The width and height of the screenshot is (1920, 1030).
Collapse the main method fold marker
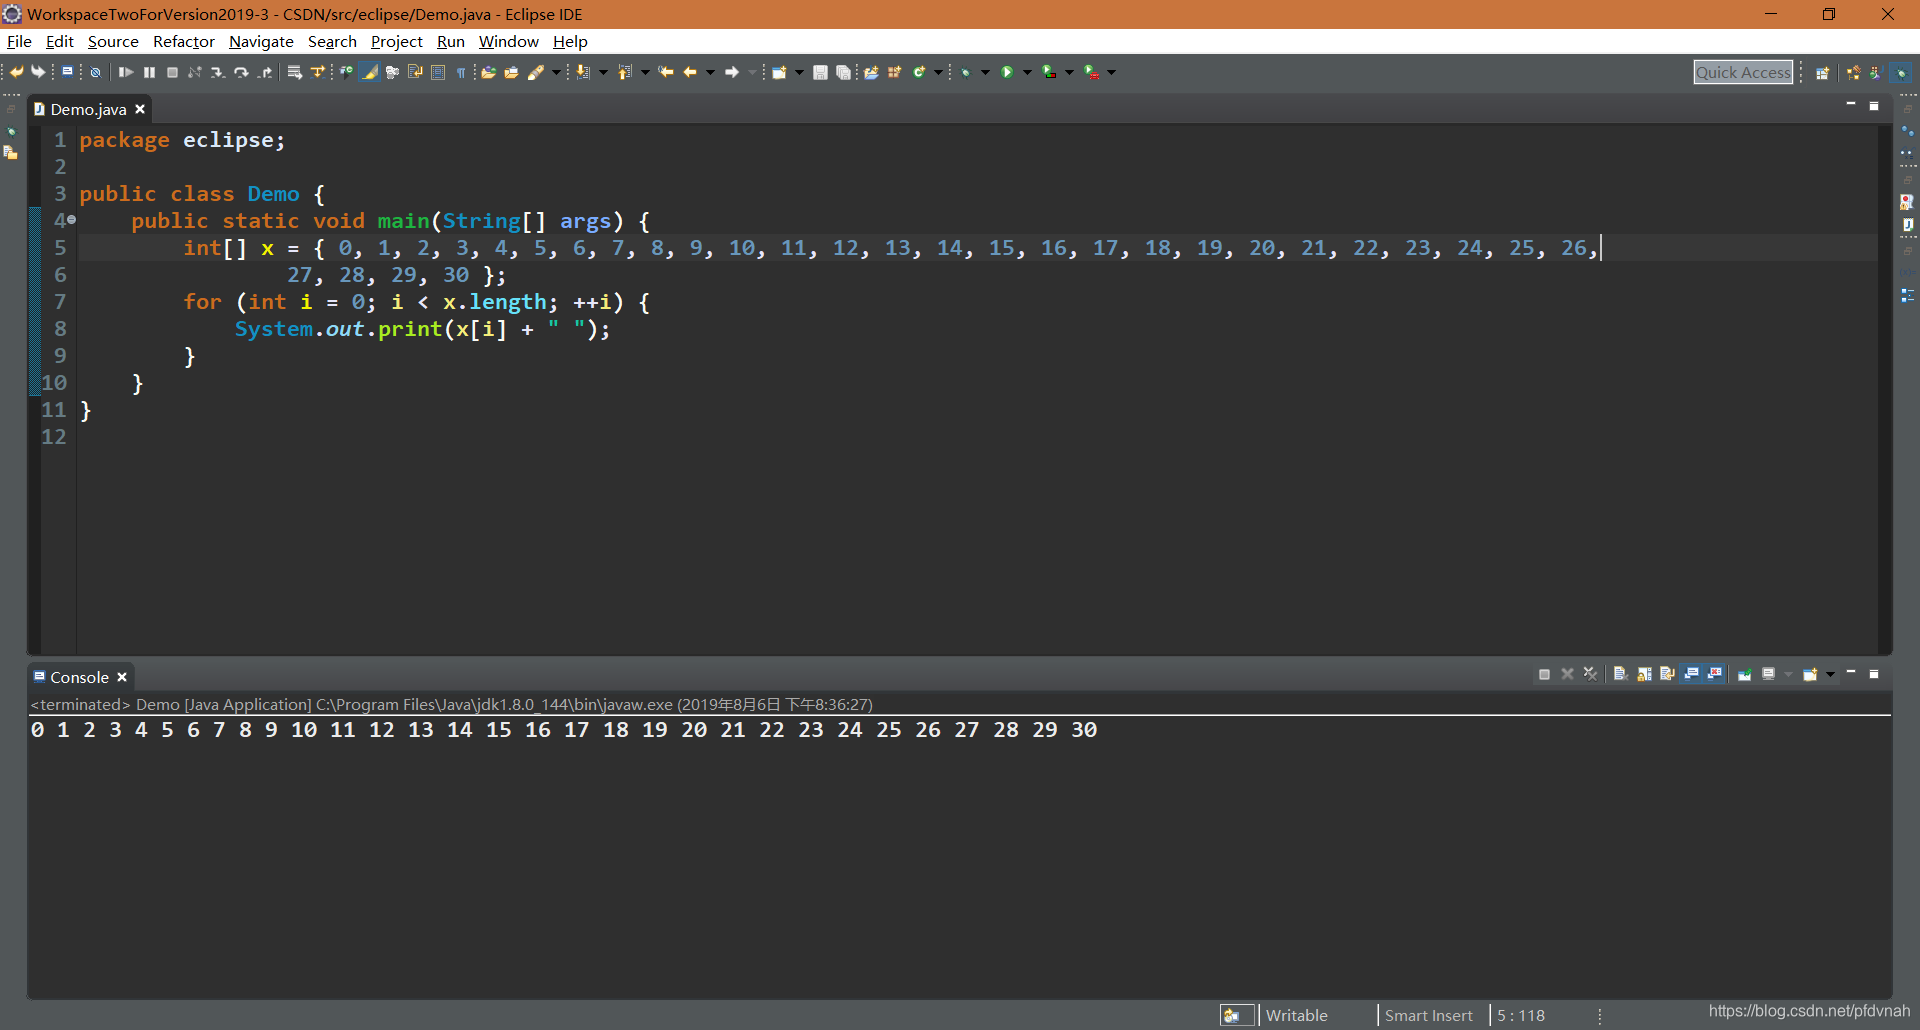(x=71, y=220)
